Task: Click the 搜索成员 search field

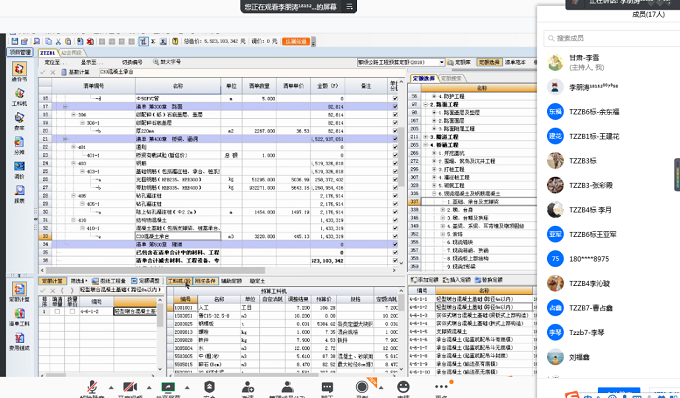Action: (611, 38)
